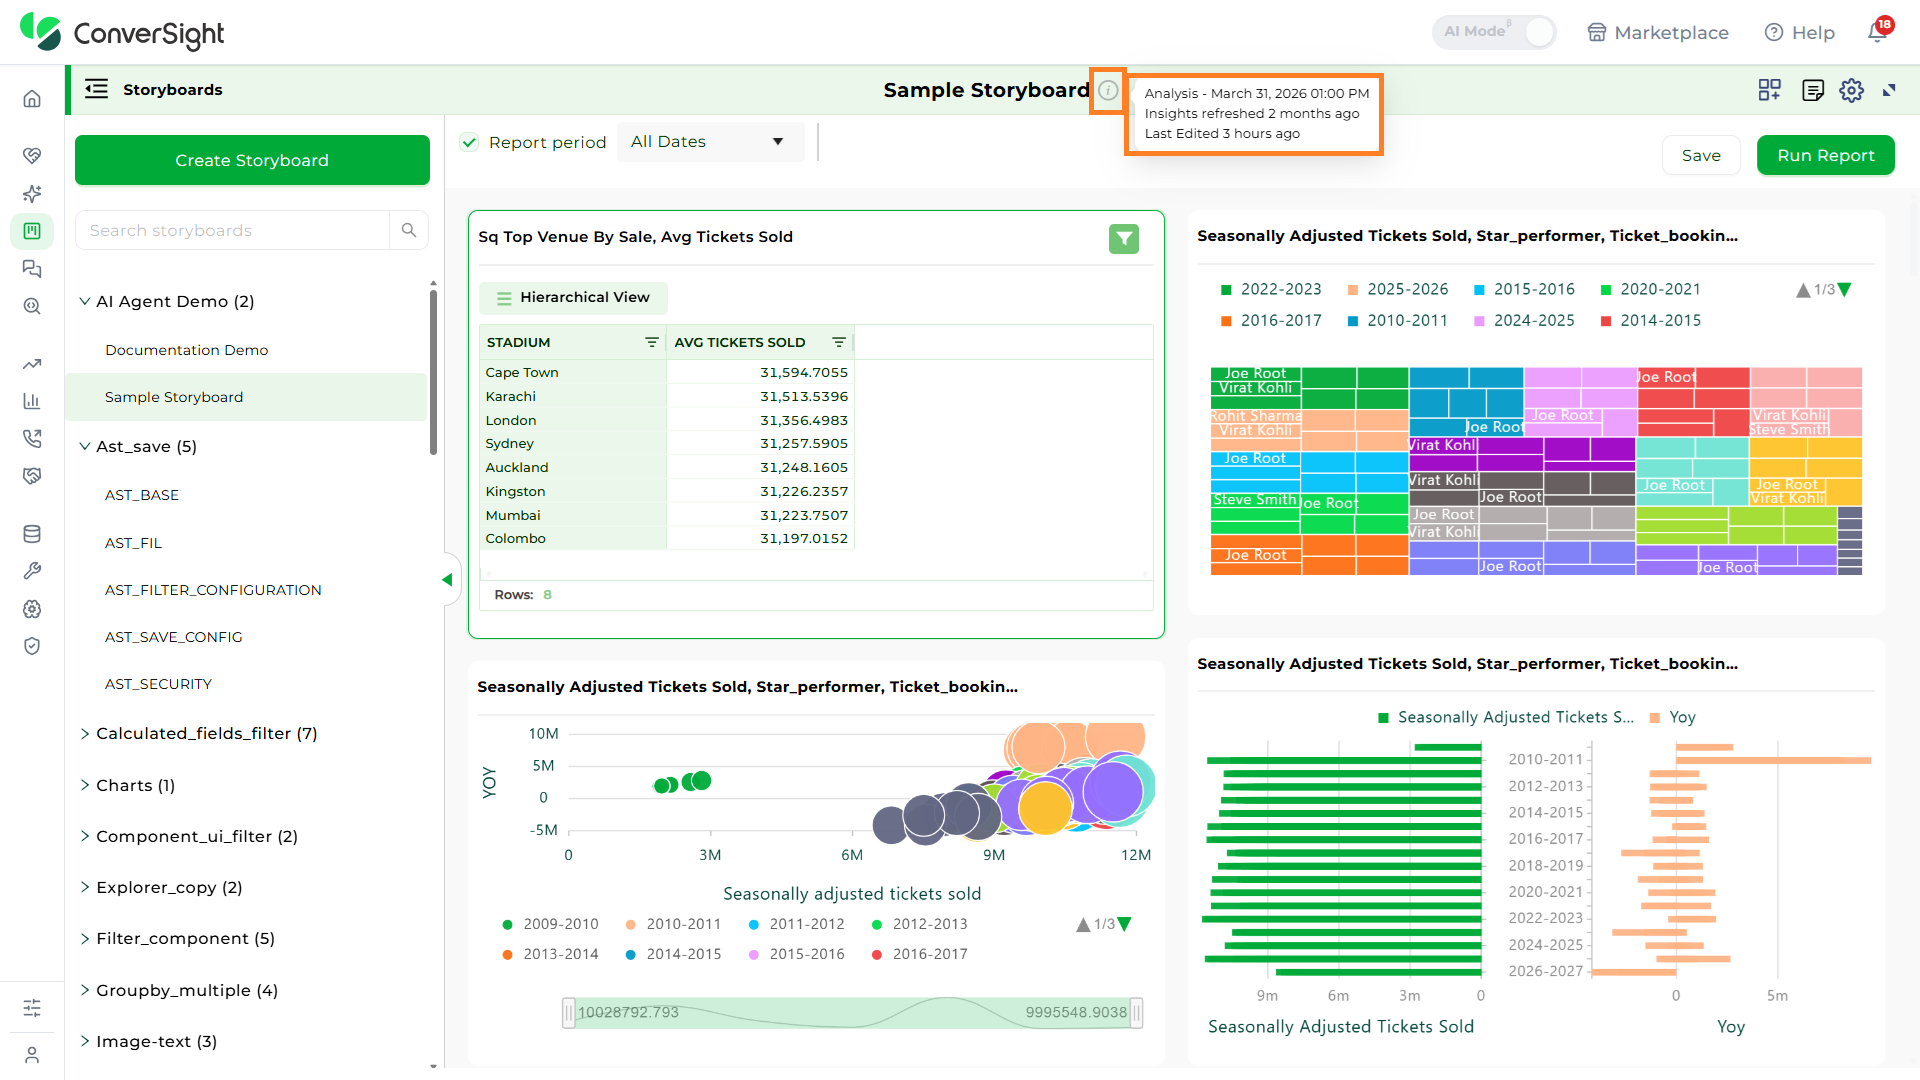Click the Run Report button

click(1825, 155)
